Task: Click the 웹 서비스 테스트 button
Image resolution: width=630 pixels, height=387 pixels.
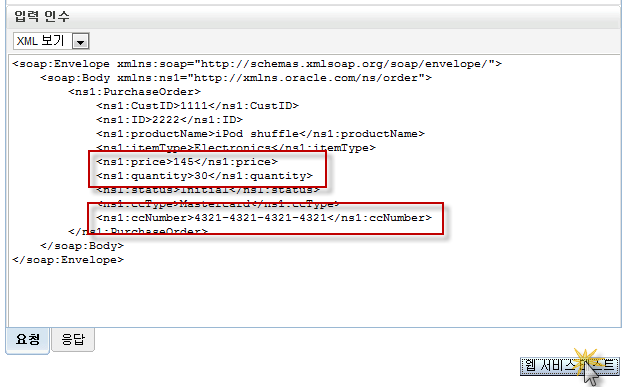Action: tap(569, 366)
